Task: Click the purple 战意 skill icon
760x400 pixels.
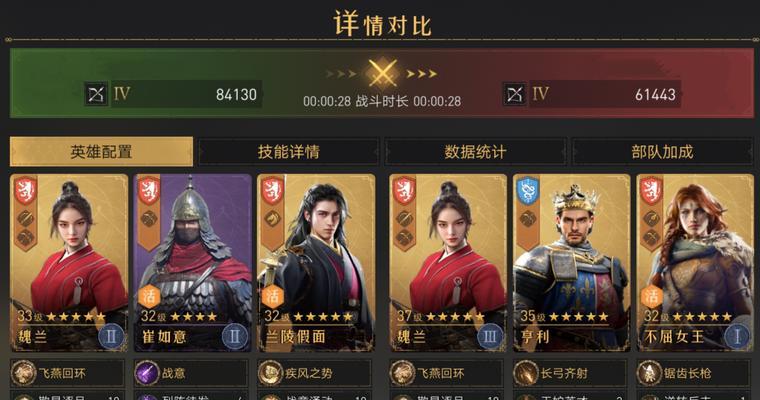Action: (147, 373)
